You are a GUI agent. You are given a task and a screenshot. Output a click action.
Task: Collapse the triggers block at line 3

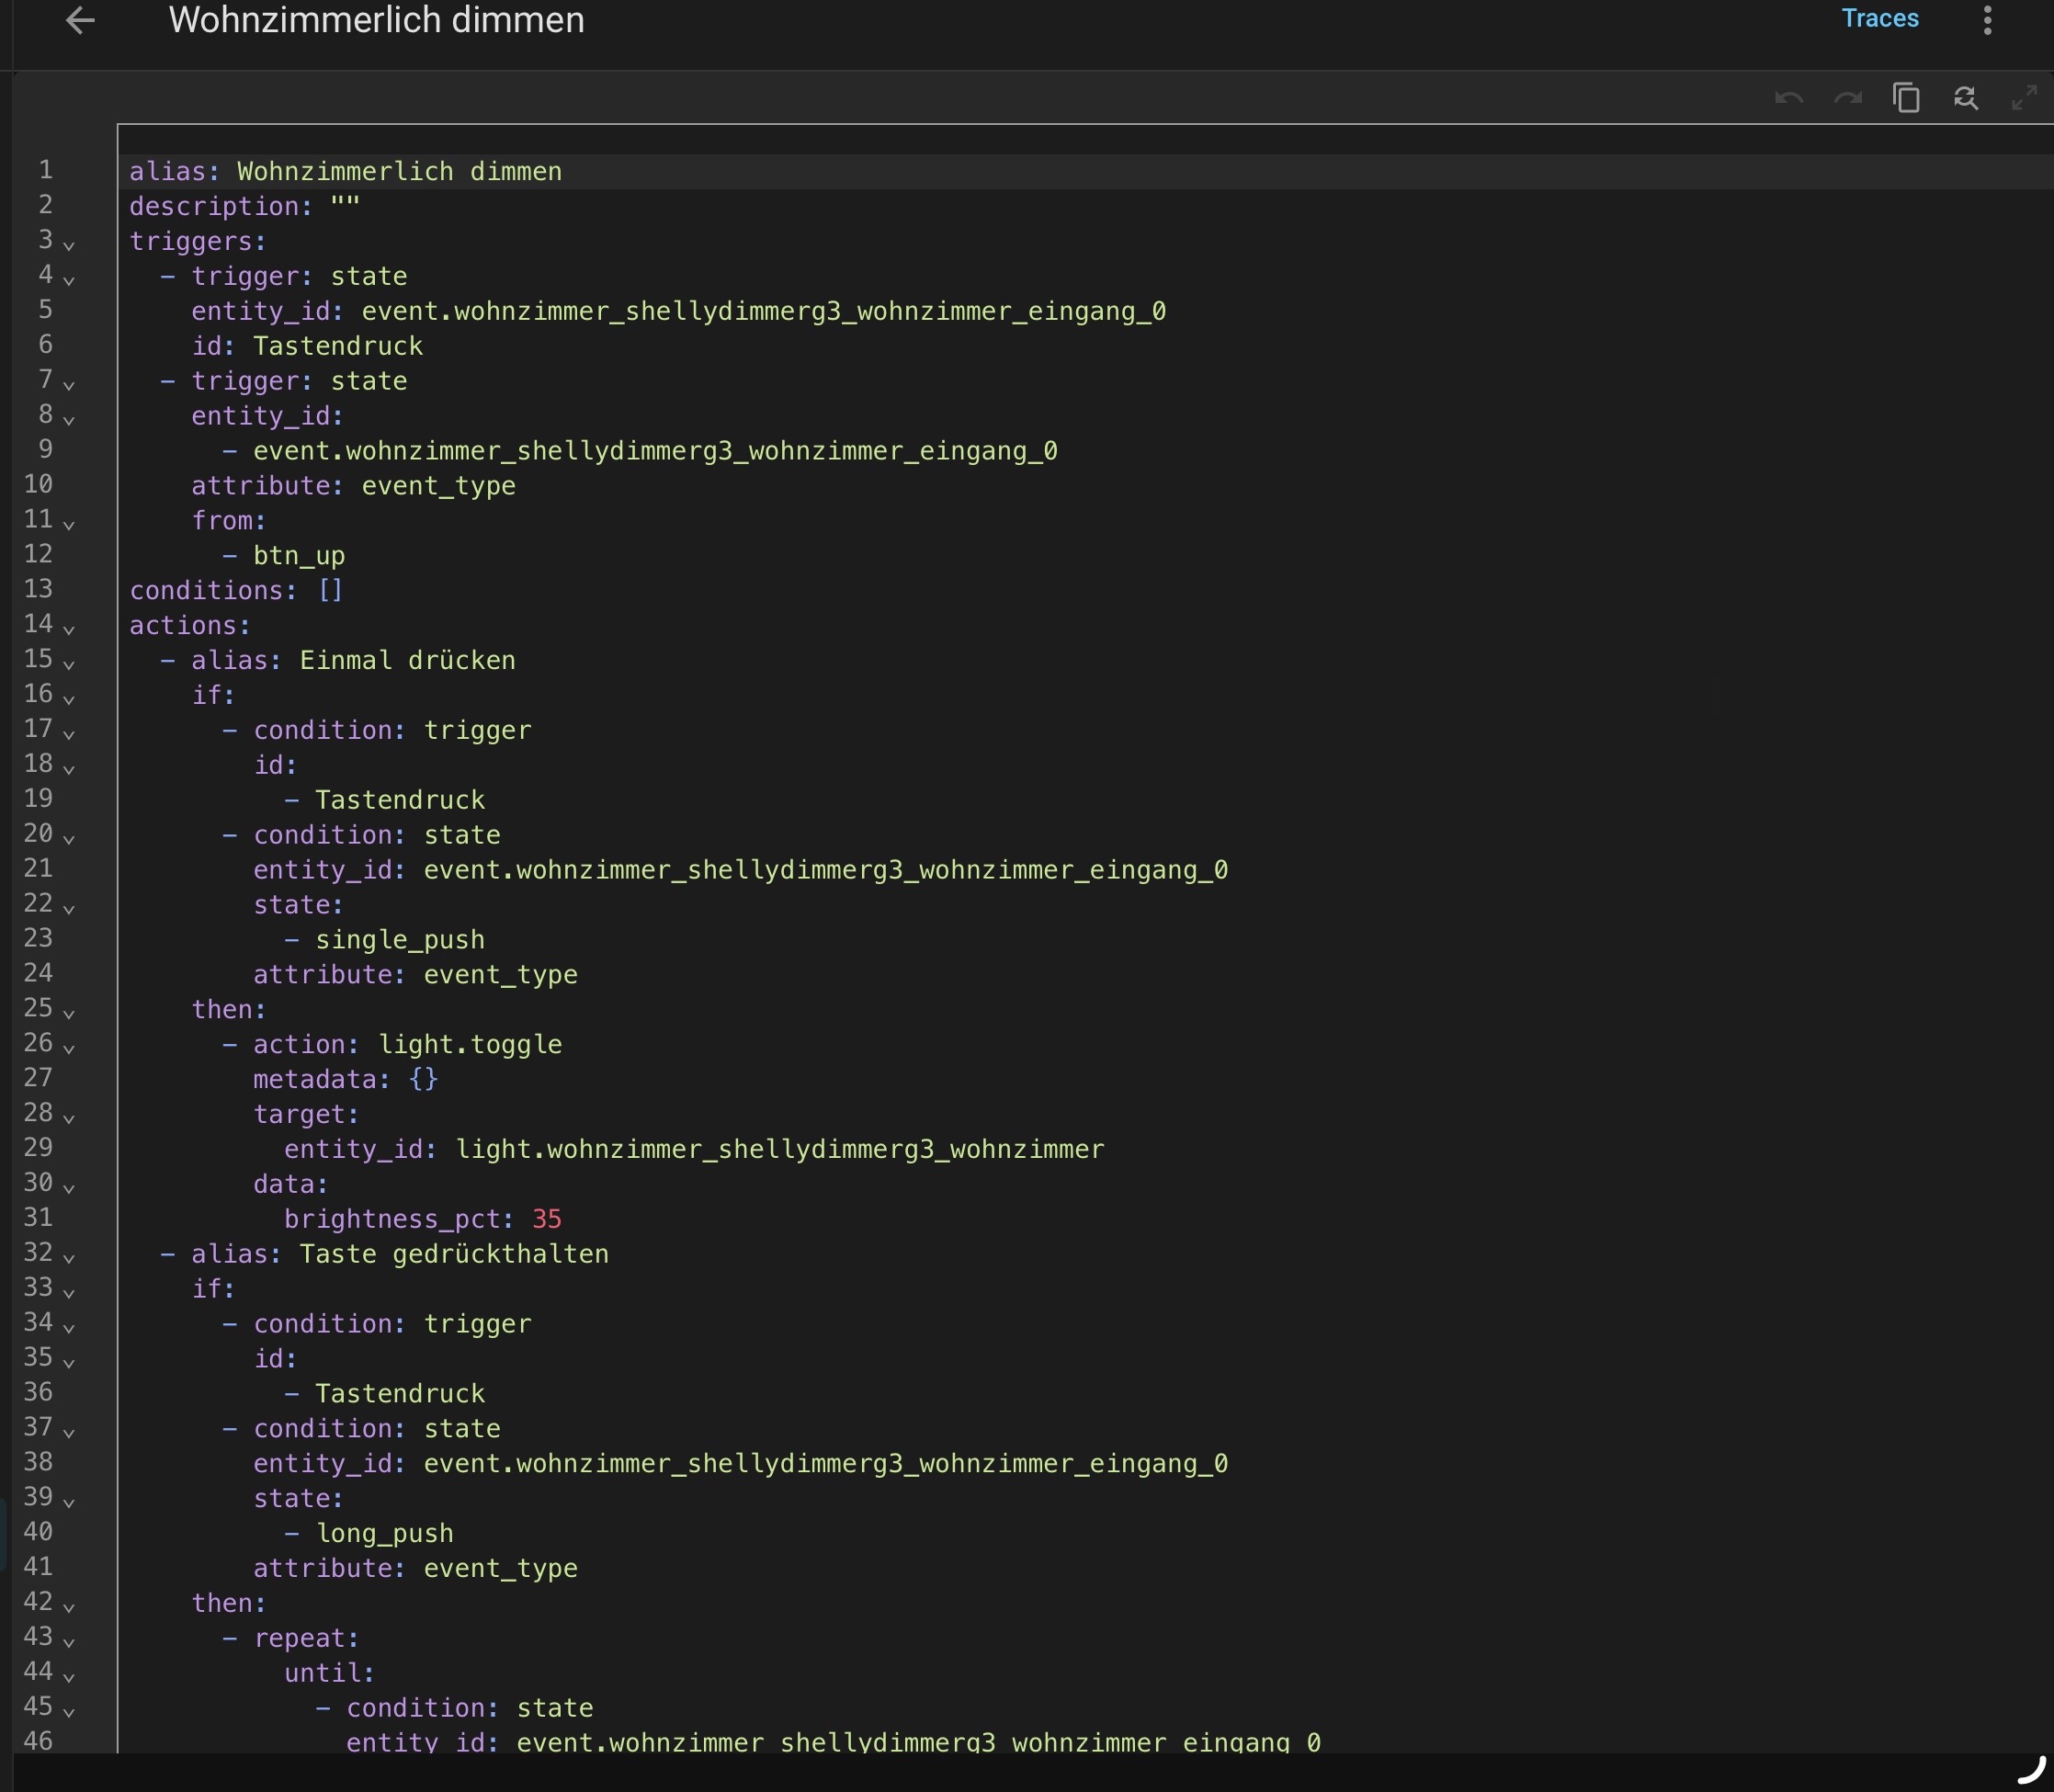69,244
